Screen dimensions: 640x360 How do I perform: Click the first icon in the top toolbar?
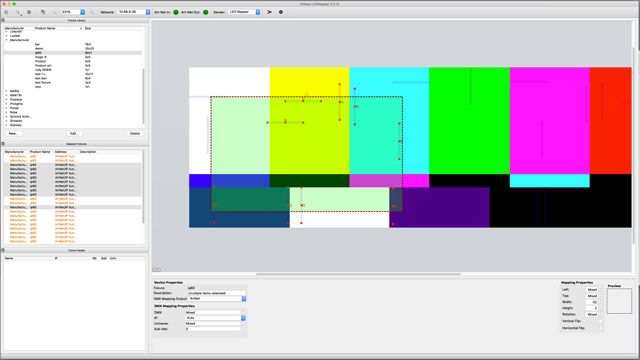point(6,12)
